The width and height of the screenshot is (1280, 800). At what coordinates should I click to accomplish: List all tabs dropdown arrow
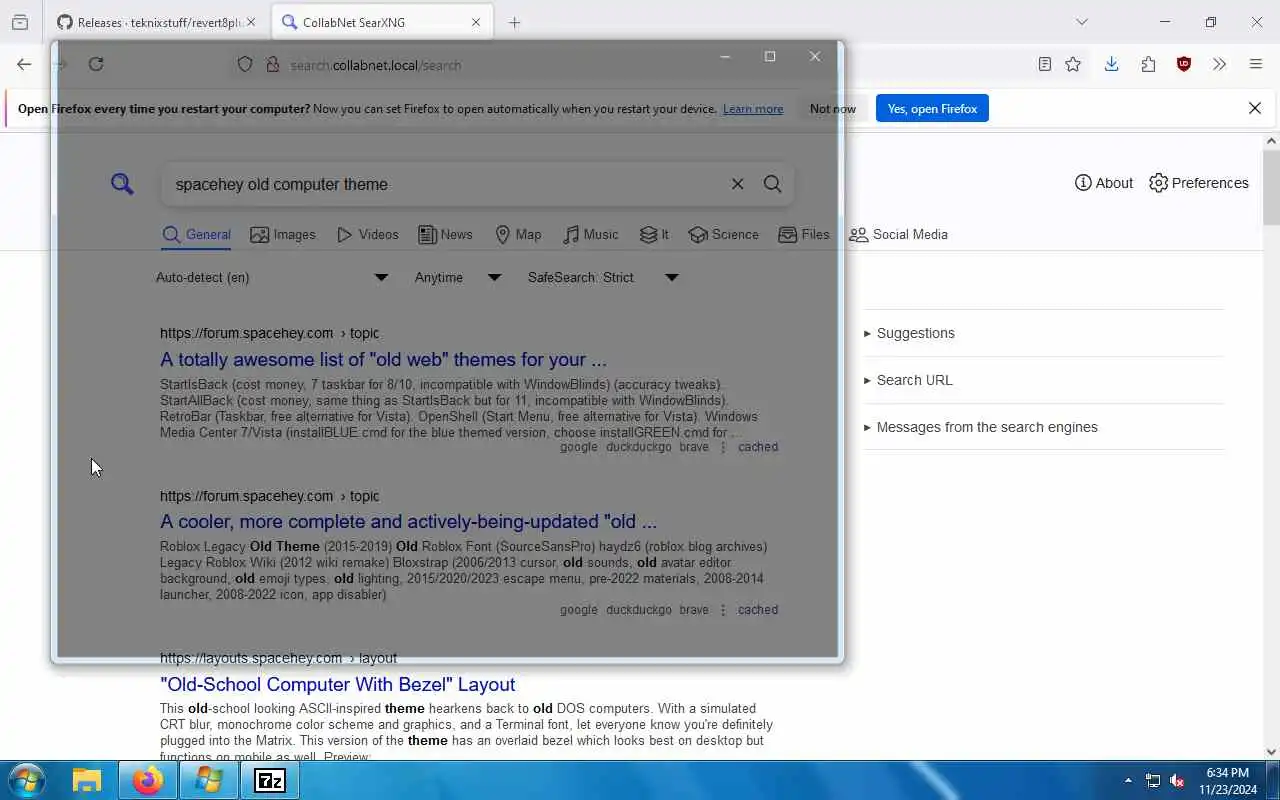(1081, 22)
